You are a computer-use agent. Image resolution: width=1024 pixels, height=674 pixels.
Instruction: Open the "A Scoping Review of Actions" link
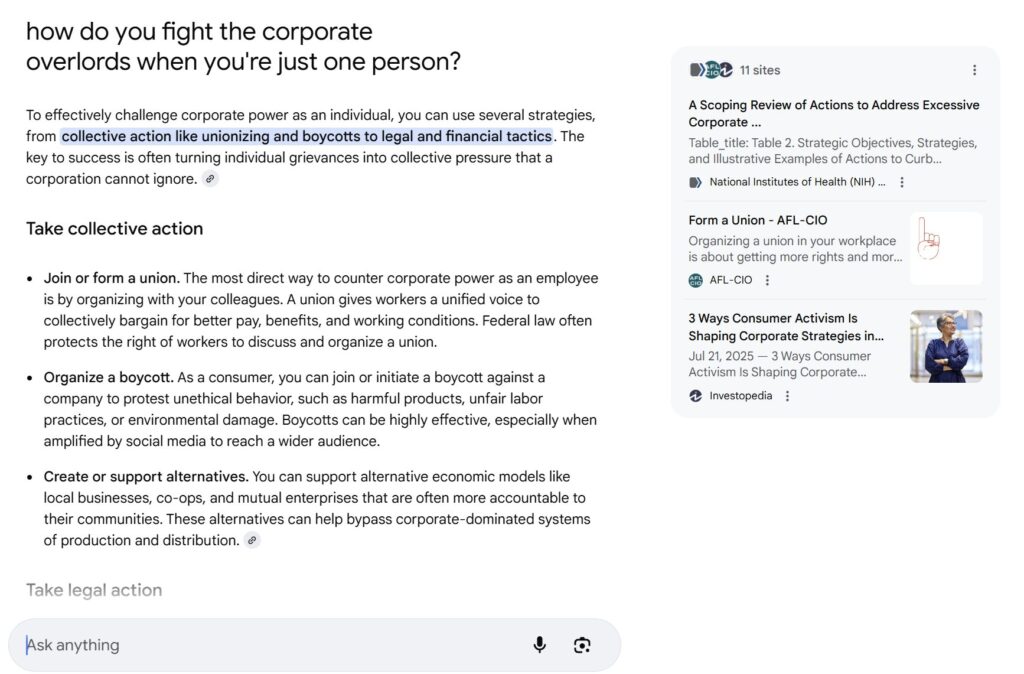point(833,113)
